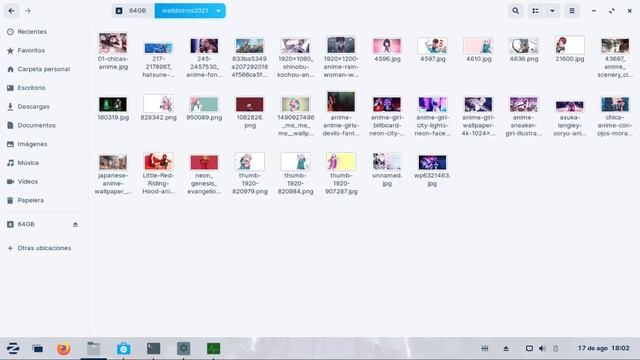The width and height of the screenshot is (640, 360).
Task: Select the 1920x1080 shinobu-kochou image
Action: click(x=296, y=46)
